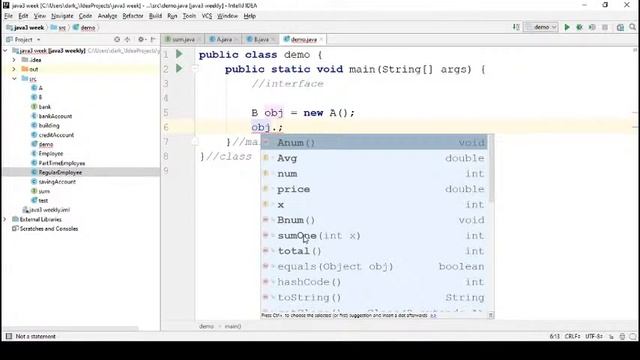The width and height of the screenshot is (640, 360).
Task: Choose price field from the completion popup
Action: (x=374, y=189)
